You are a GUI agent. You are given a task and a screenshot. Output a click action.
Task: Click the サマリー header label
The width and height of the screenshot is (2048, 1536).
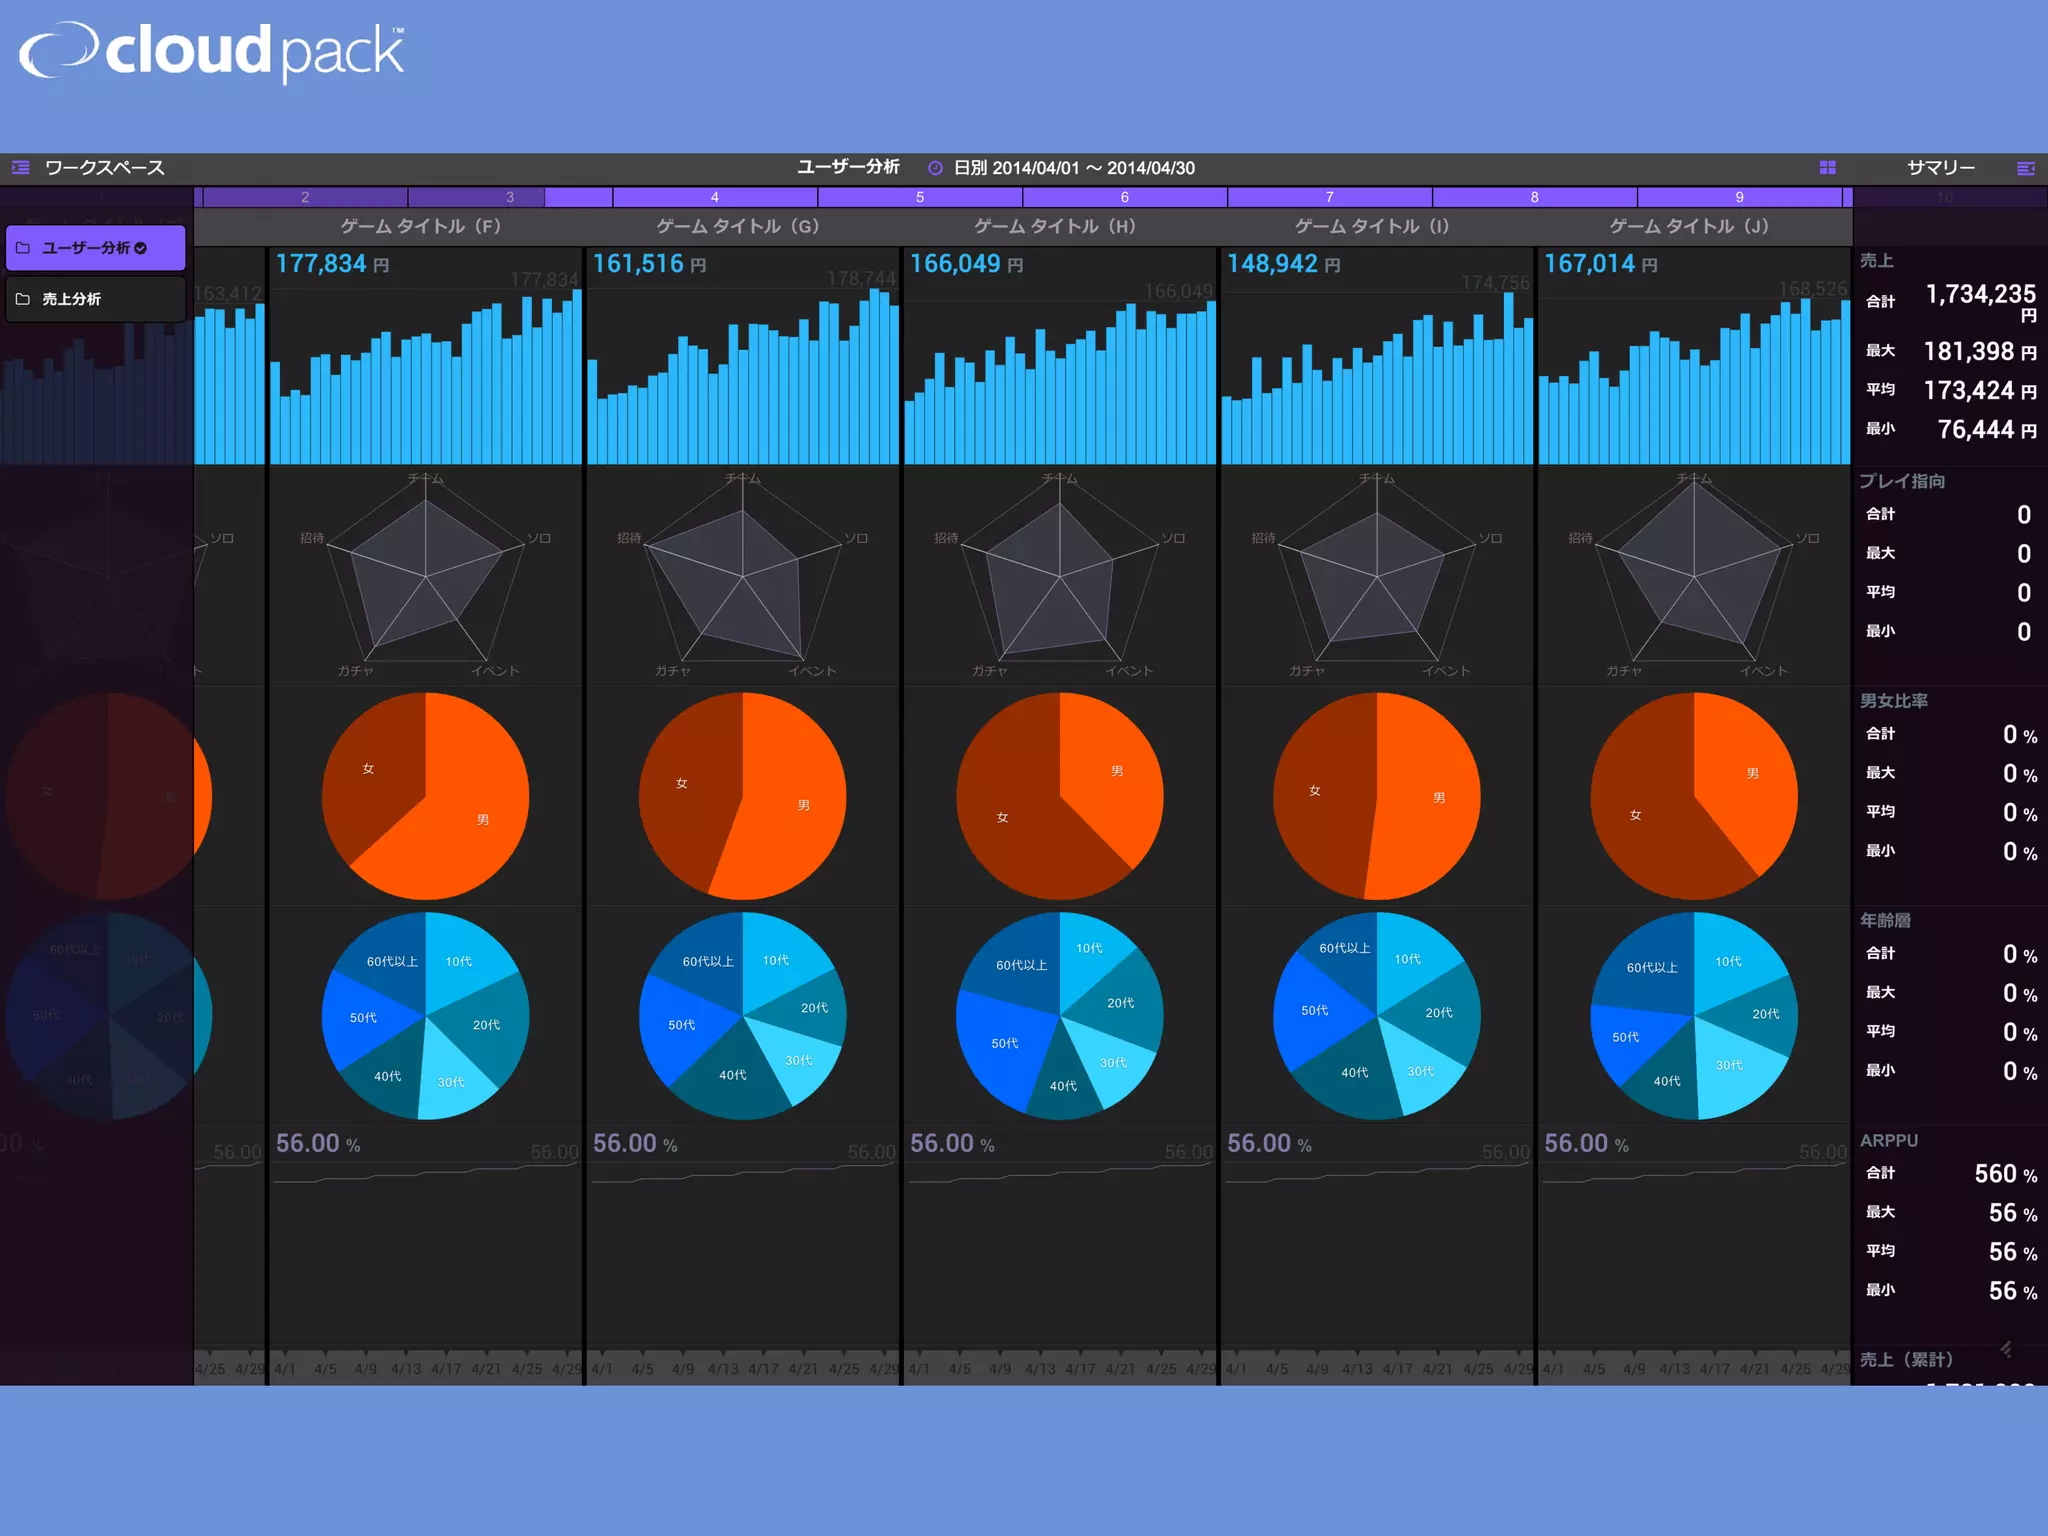1940,168
